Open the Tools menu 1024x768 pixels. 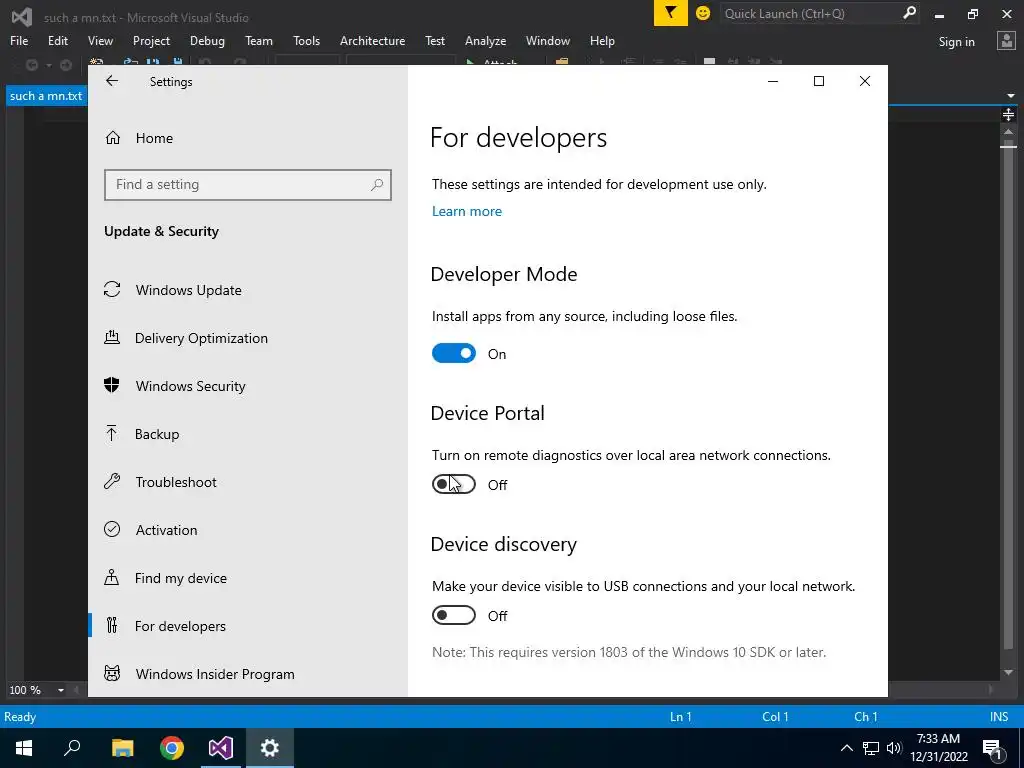click(x=306, y=40)
